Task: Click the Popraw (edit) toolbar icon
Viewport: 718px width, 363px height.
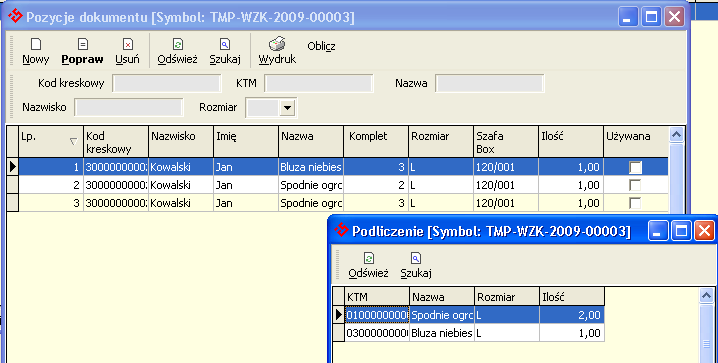Action: click(x=82, y=44)
